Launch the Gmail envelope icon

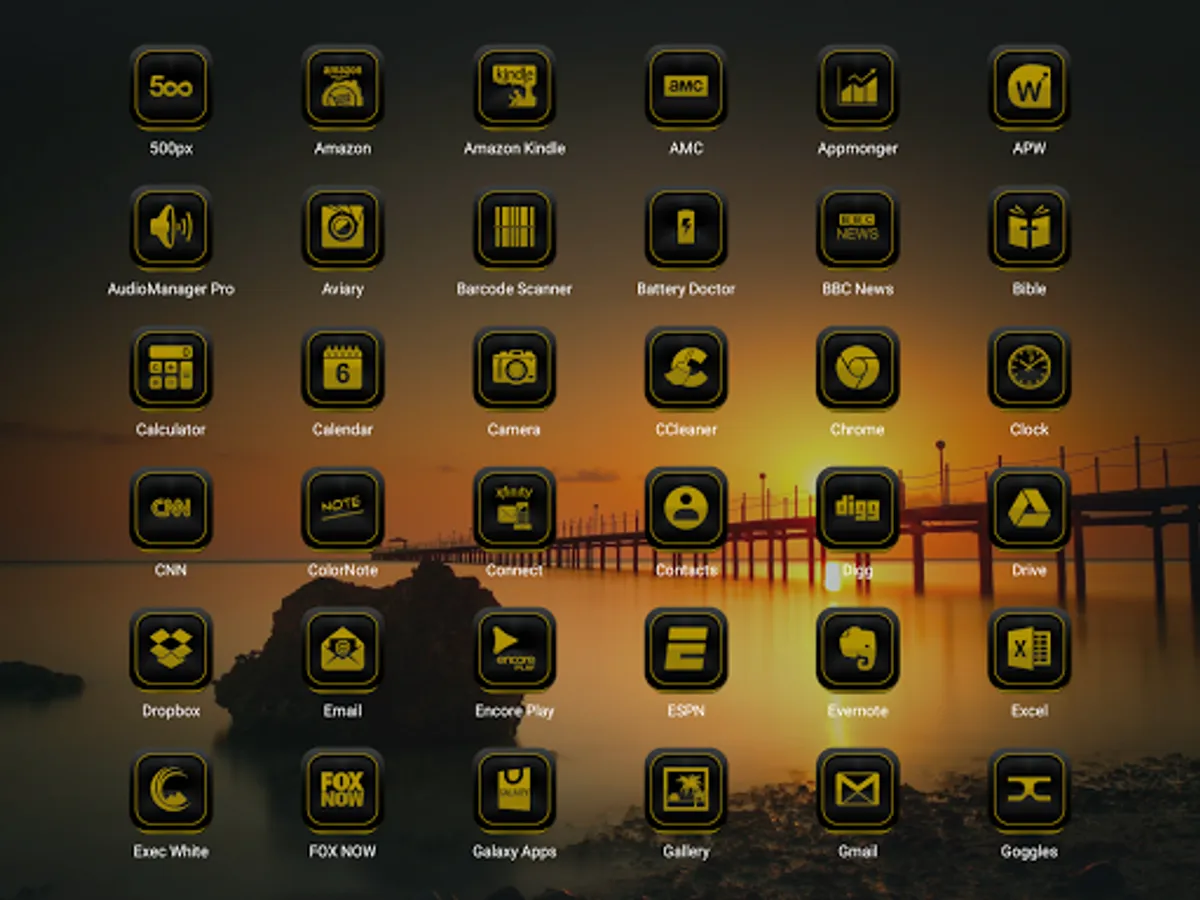pos(858,790)
